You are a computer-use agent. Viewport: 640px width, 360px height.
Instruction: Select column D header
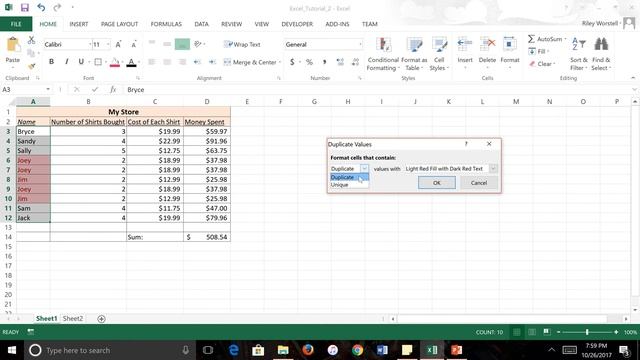click(207, 102)
